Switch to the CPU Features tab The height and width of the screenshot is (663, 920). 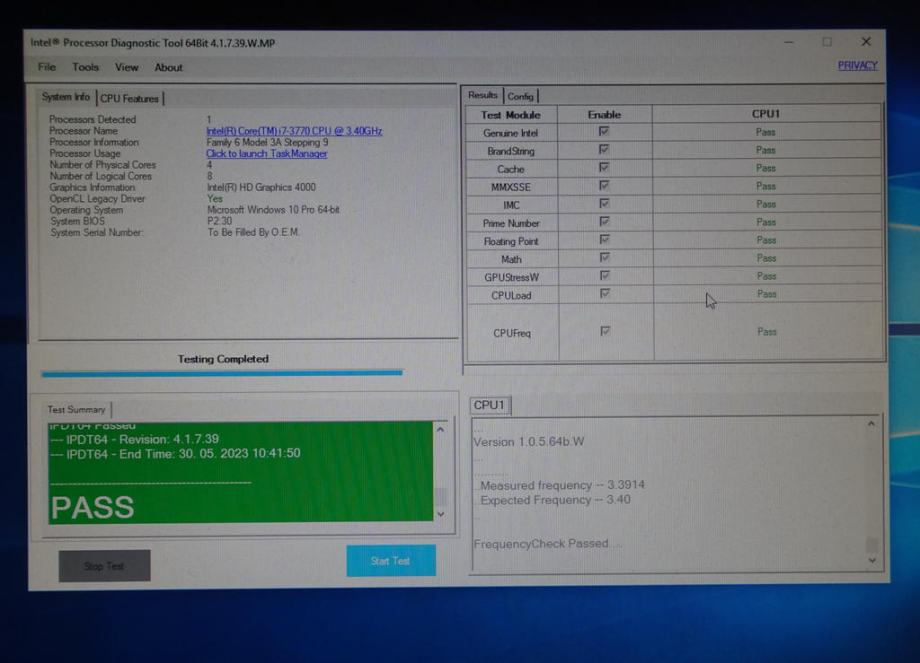pyautogui.click(x=129, y=98)
